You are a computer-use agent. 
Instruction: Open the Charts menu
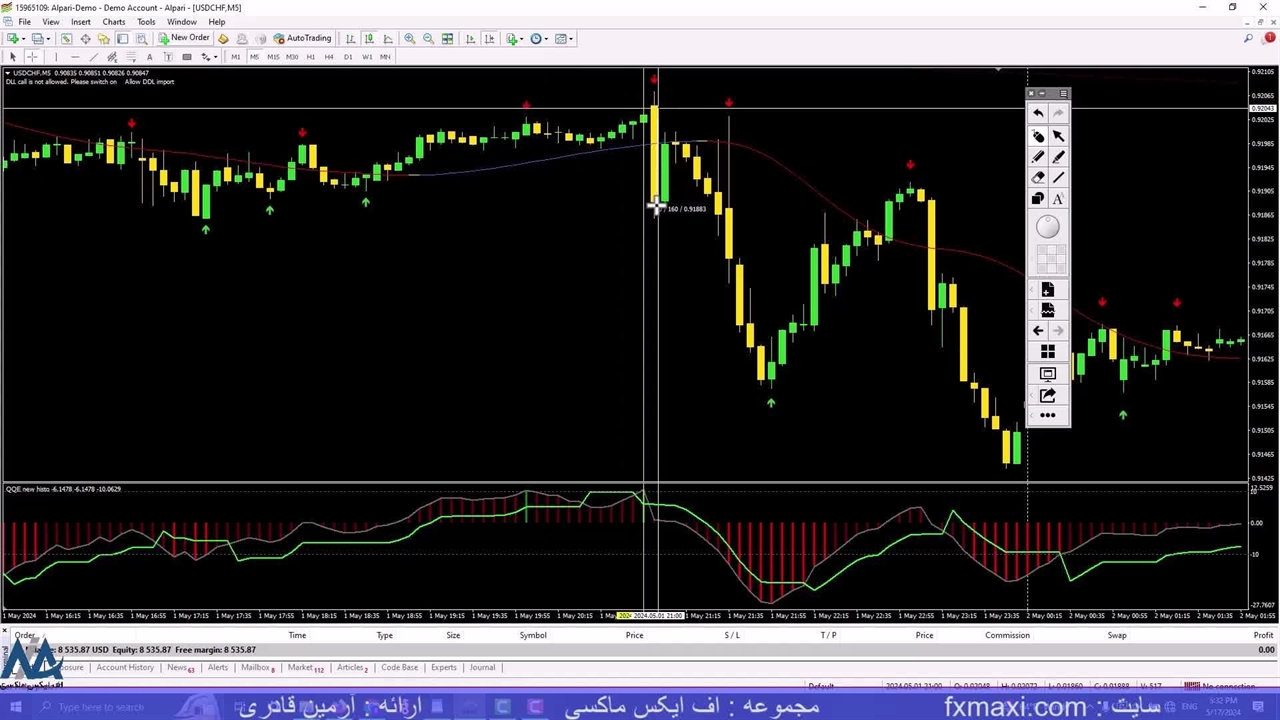(113, 22)
